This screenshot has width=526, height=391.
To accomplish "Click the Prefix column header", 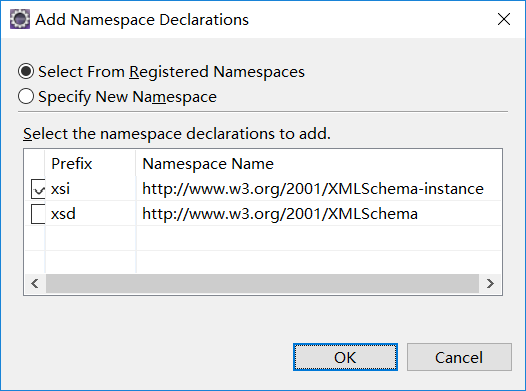I will (91, 164).
